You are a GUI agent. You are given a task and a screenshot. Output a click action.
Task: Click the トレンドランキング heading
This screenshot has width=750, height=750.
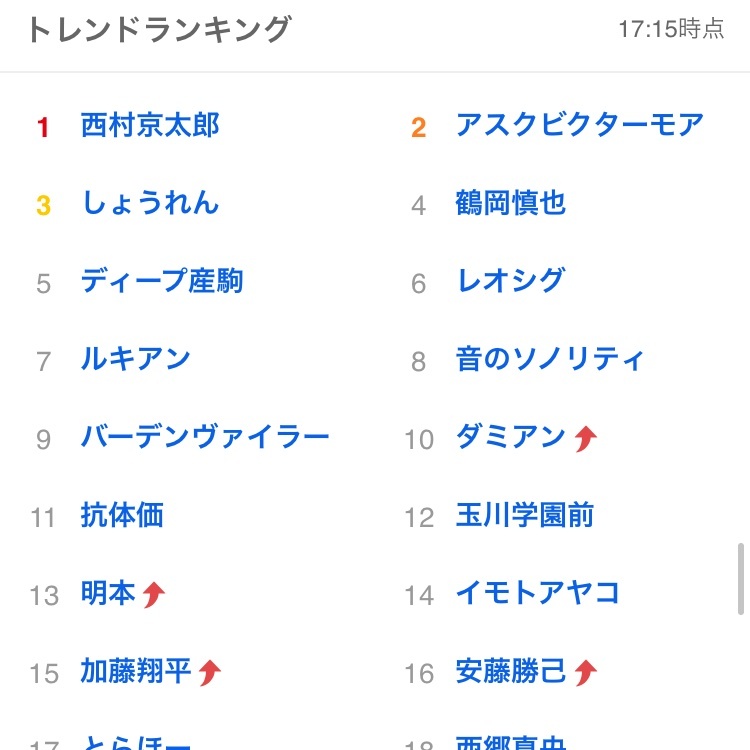(159, 29)
